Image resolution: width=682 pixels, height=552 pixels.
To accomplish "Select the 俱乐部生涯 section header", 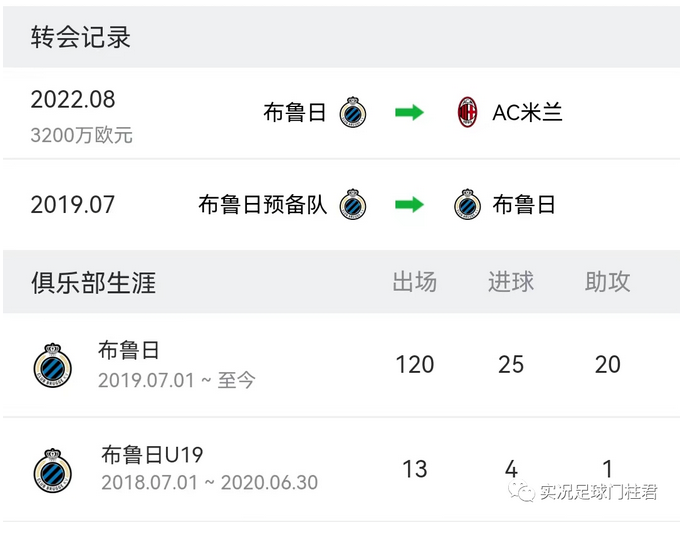I will pyautogui.click(x=94, y=282).
